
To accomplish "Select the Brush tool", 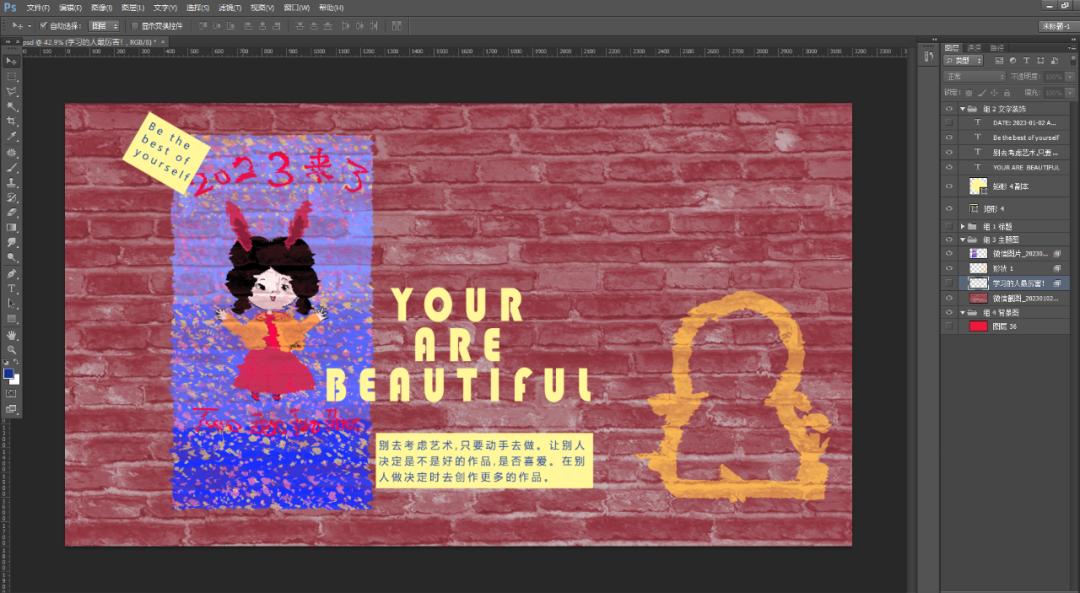I will point(11,167).
